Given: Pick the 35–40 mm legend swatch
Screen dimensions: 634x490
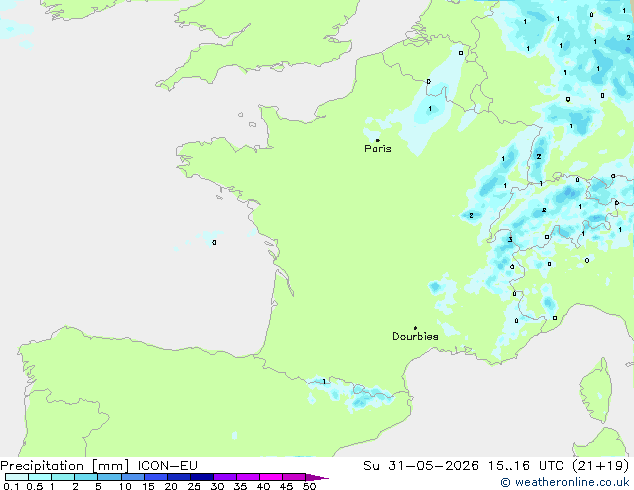Looking at the screenshot, I should click(x=247, y=477).
